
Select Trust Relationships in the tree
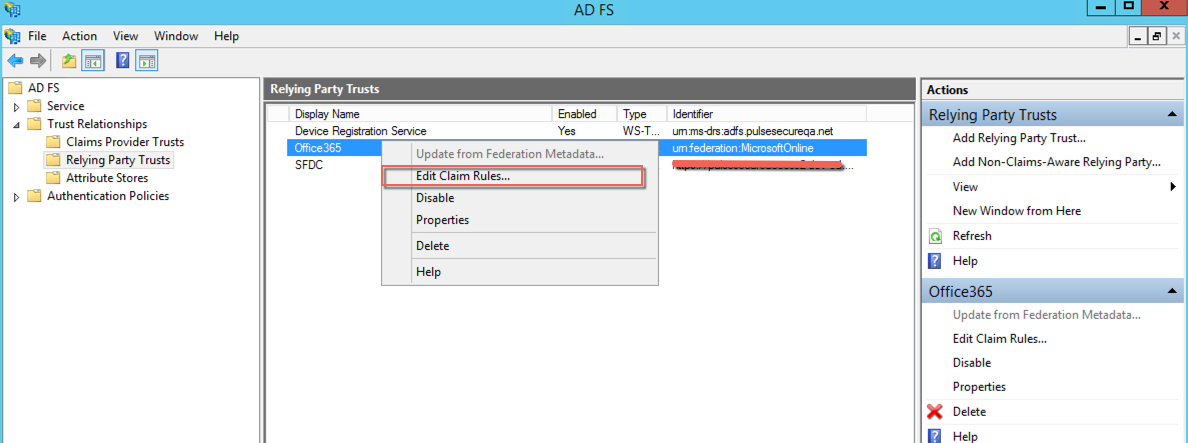click(x=97, y=124)
